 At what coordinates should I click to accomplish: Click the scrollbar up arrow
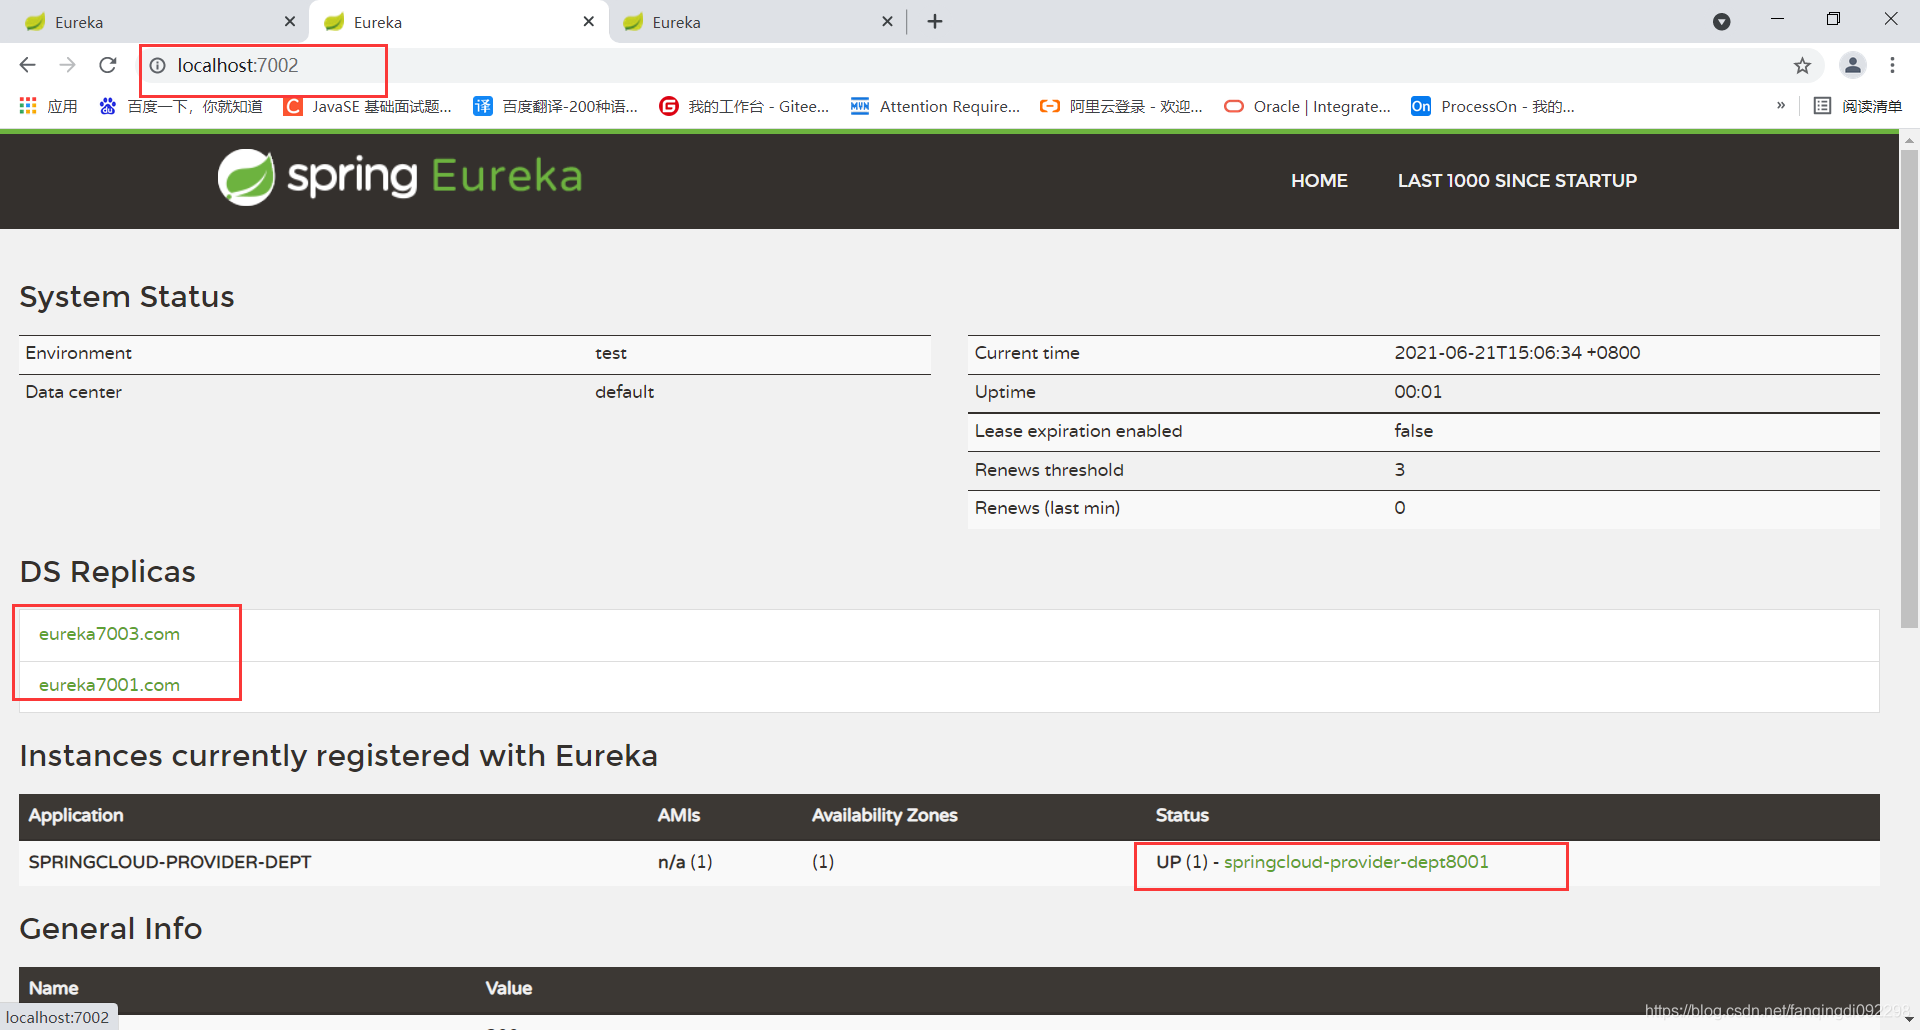[x=1909, y=141]
